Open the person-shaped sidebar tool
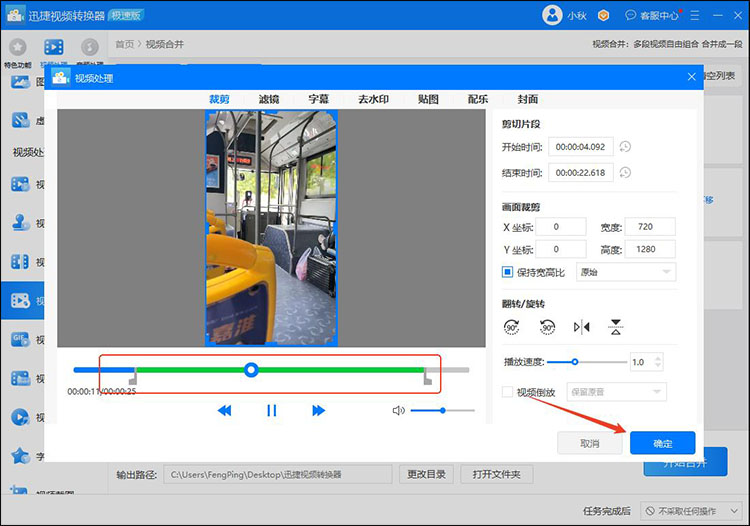This screenshot has height=526, width=750. tap(20, 222)
